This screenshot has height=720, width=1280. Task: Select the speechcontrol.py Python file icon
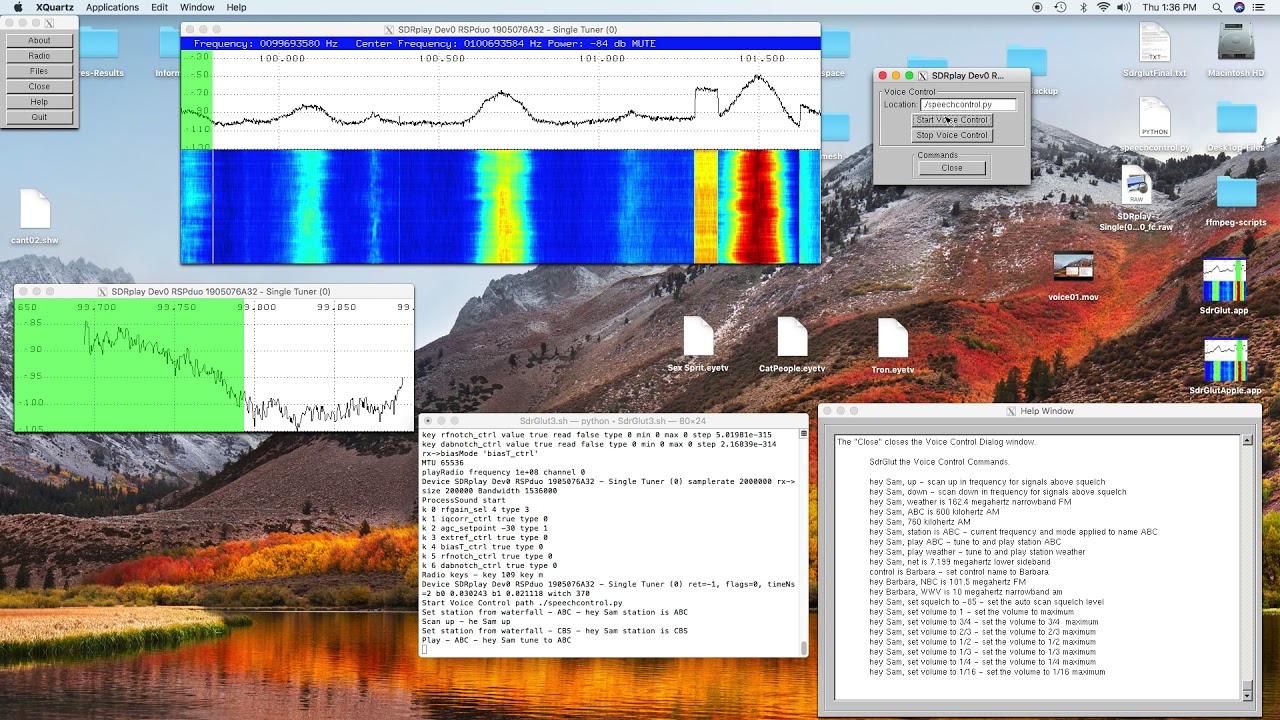click(1154, 118)
